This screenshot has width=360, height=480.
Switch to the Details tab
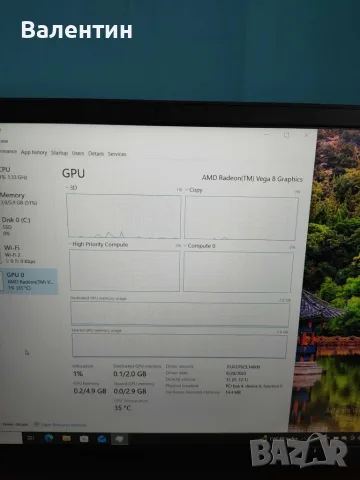(96, 153)
